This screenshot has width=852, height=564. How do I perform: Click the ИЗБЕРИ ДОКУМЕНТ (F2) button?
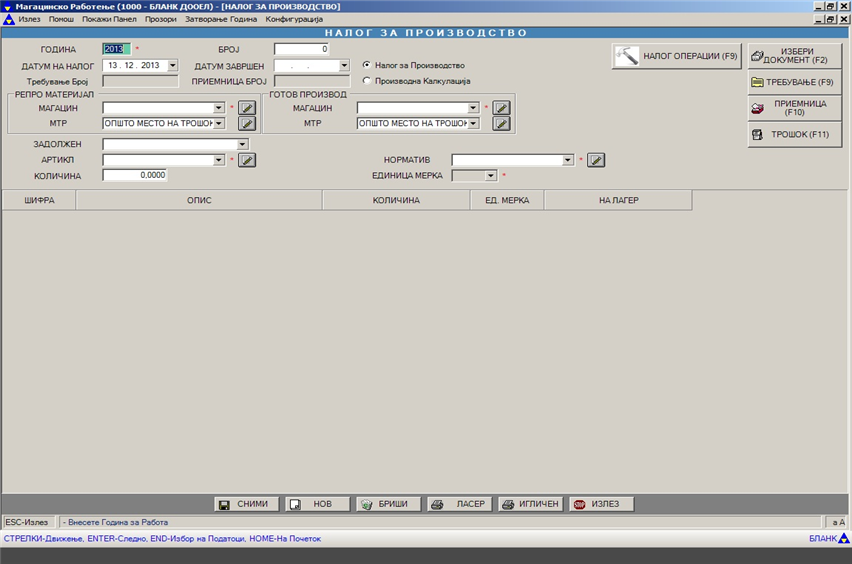click(794, 56)
